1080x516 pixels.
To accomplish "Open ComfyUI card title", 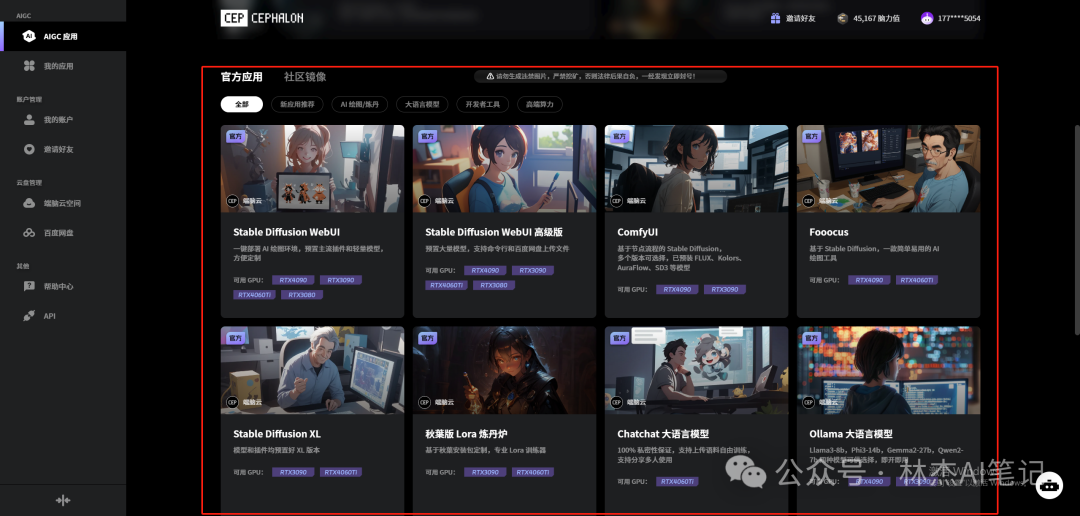I will (x=637, y=232).
